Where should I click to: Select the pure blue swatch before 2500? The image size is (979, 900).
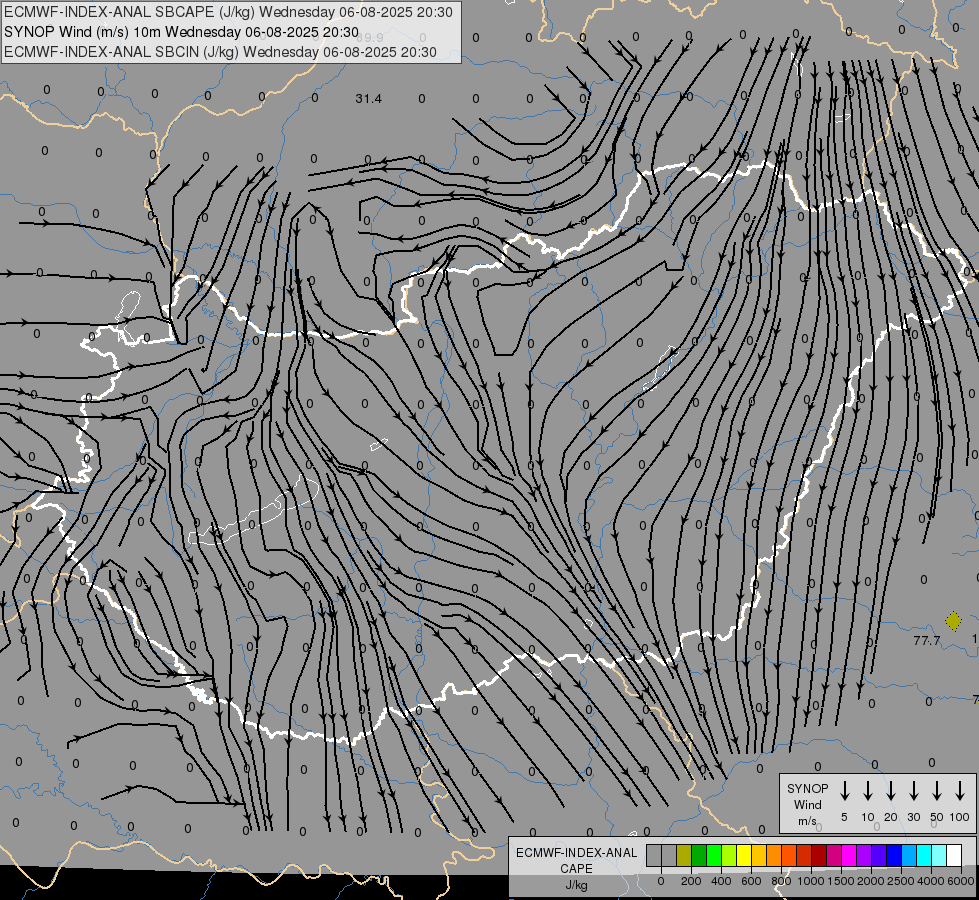[893, 855]
